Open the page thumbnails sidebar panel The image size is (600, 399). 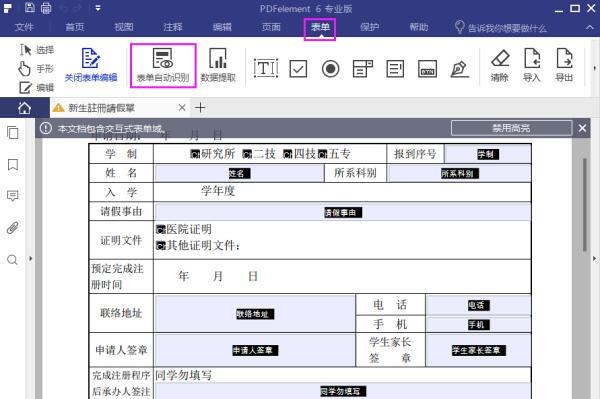pyautogui.click(x=13, y=133)
